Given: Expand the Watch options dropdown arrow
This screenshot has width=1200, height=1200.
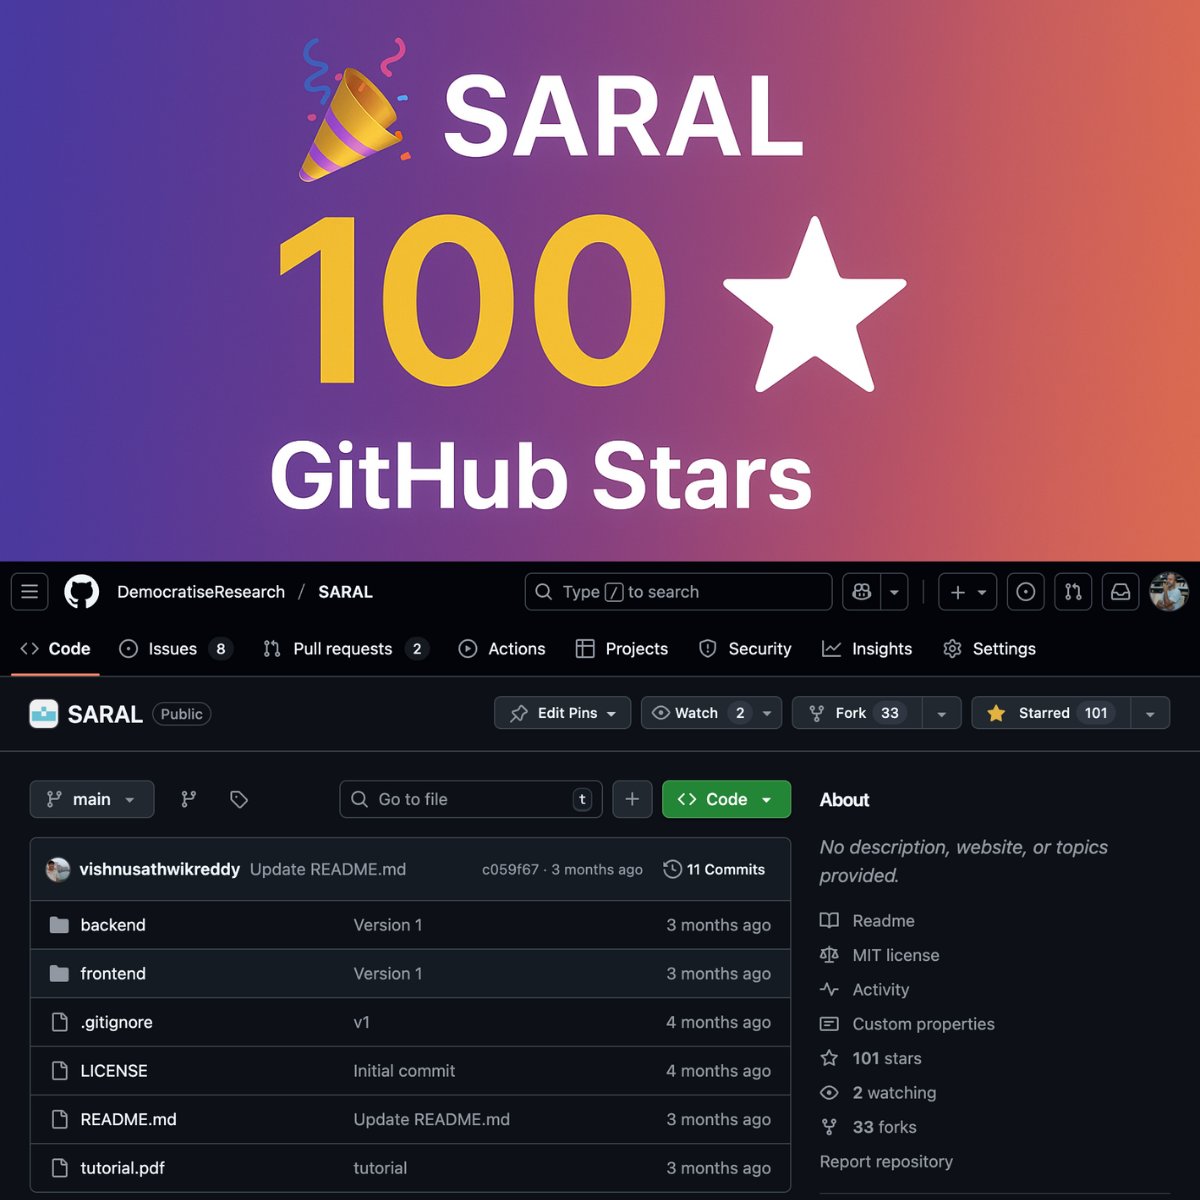Looking at the screenshot, I should (x=767, y=713).
